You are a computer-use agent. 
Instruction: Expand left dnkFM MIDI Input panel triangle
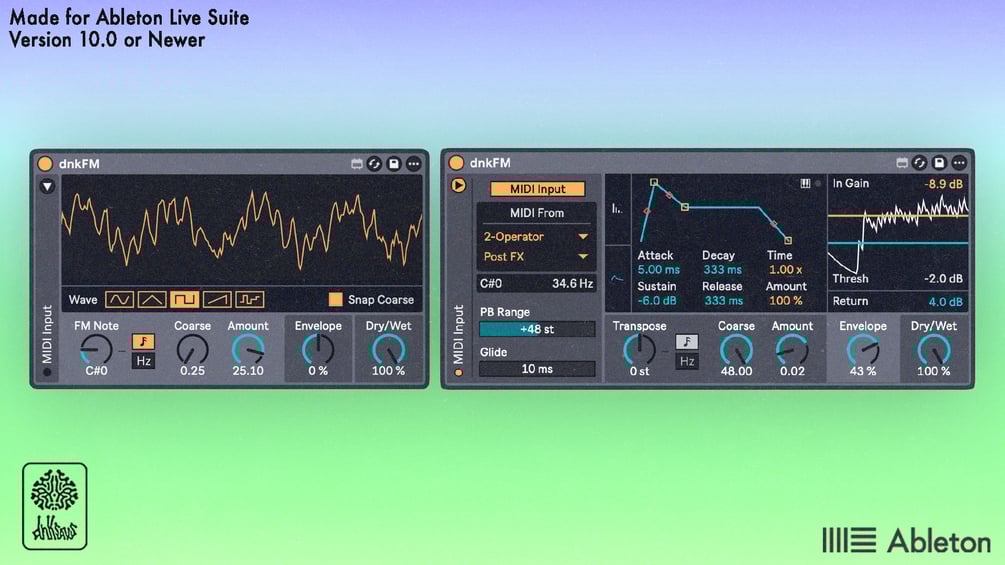(x=47, y=186)
